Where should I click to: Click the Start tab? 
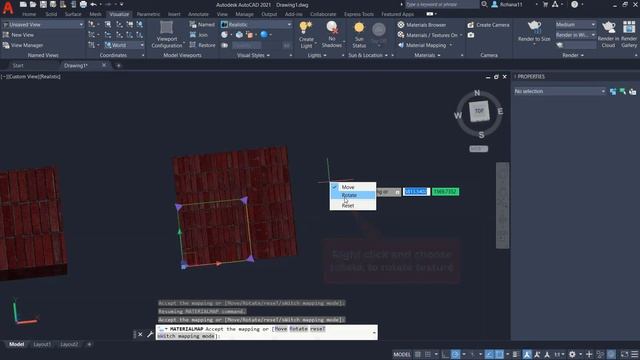click(18, 65)
